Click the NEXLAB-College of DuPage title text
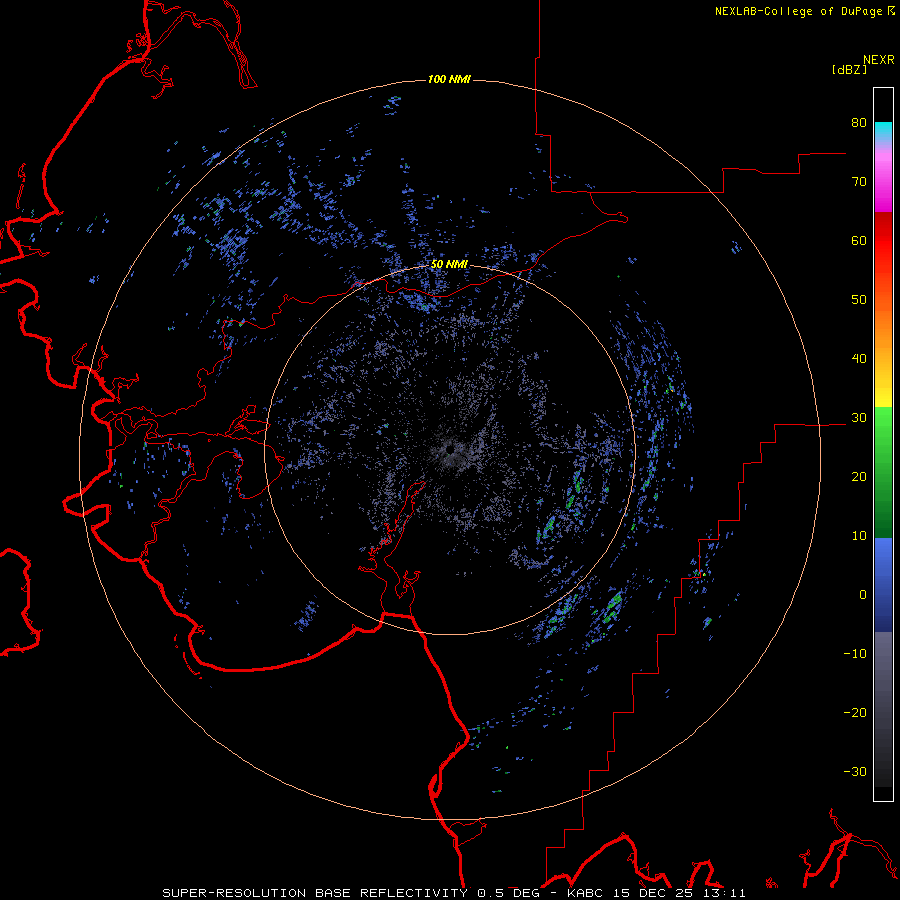The width and height of the screenshot is (900, 900). click(x=798, y=11)
